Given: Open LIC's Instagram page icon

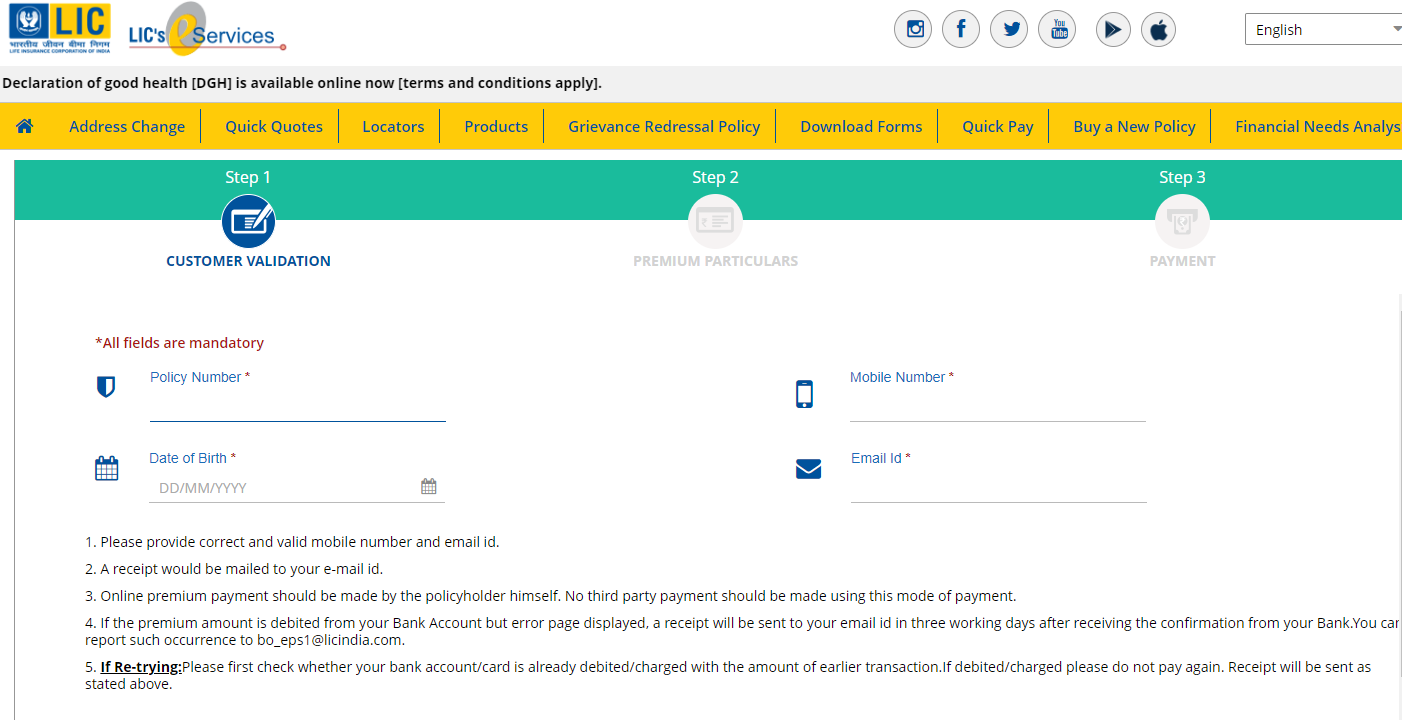Looking at the screenshot, I should (x=913, y=29).
